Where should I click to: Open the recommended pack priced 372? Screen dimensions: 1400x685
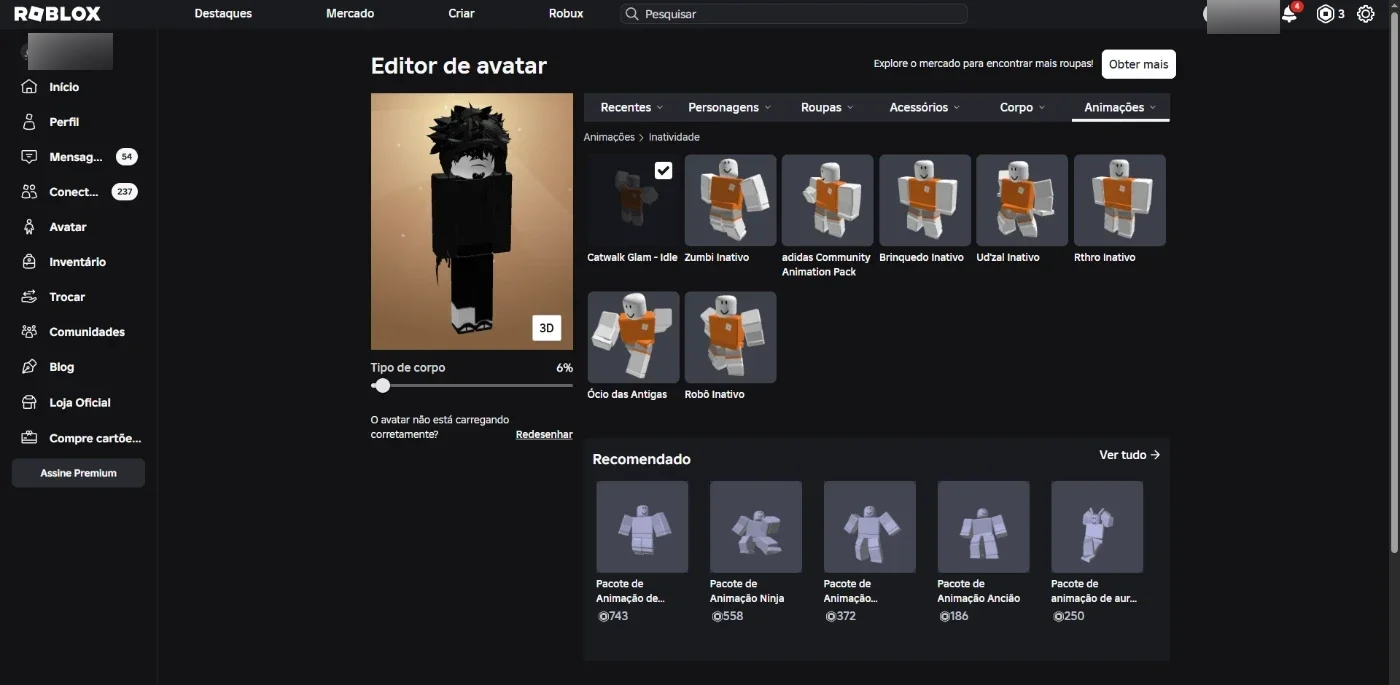point(869,527)
